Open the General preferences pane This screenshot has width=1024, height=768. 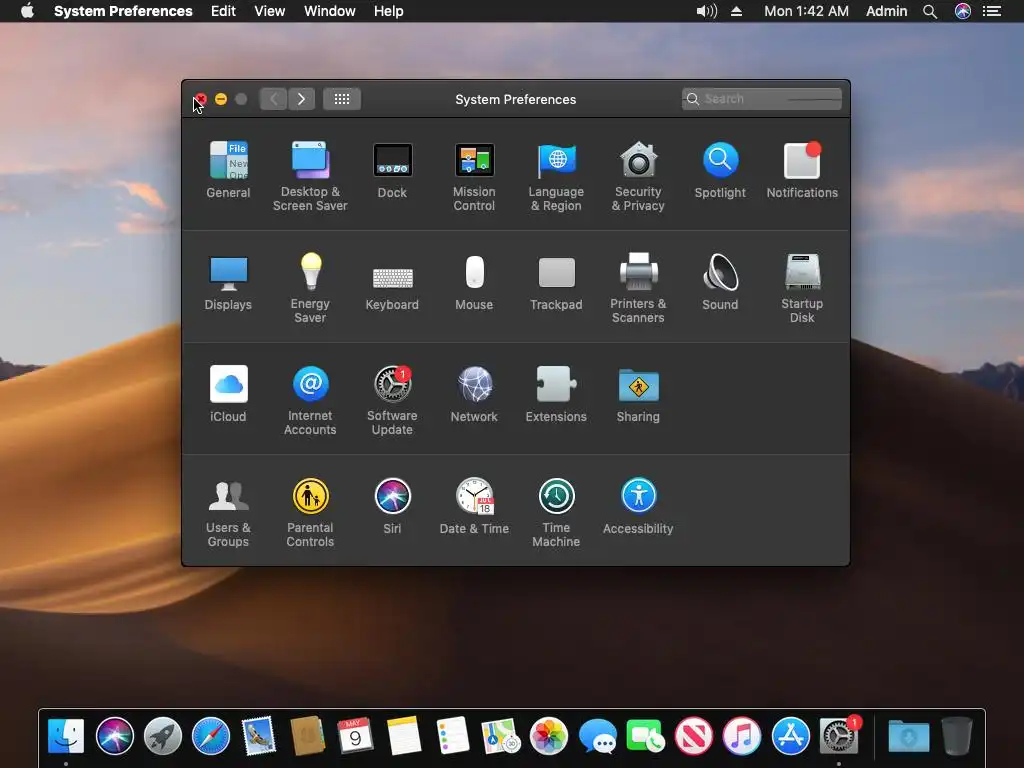pos(228,169)
